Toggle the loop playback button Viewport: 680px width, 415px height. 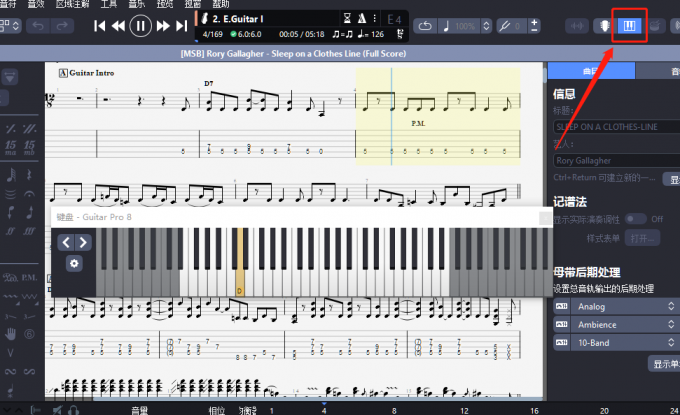tap(424, 26)
